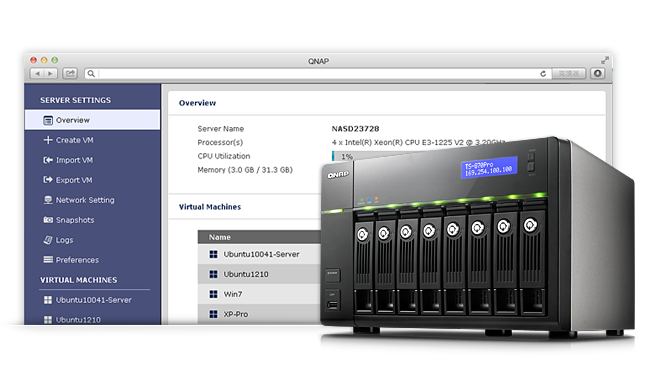This screenshot has width=650, height=370.
Task: Click the Server Name label
Action: click(221, 129)
